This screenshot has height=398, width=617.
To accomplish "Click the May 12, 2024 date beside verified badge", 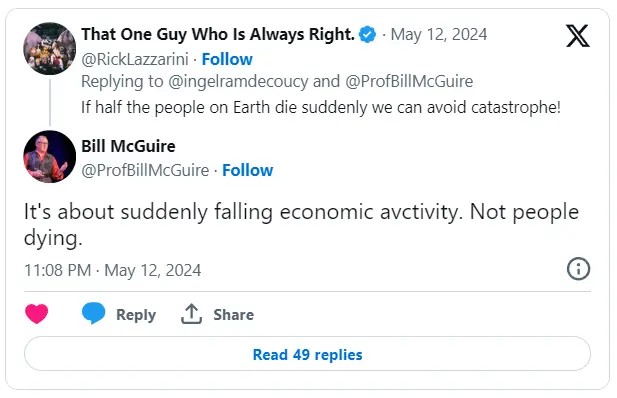I will coord(439,35).
